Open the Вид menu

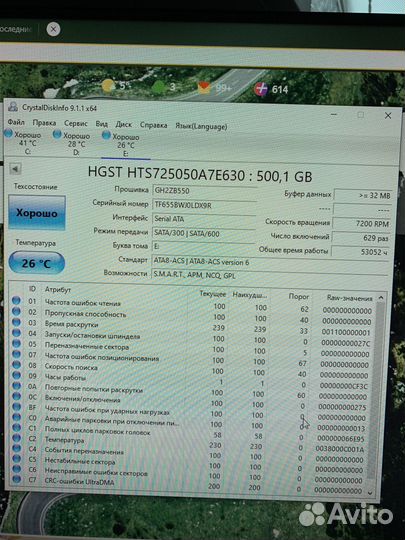coord(102,124)
